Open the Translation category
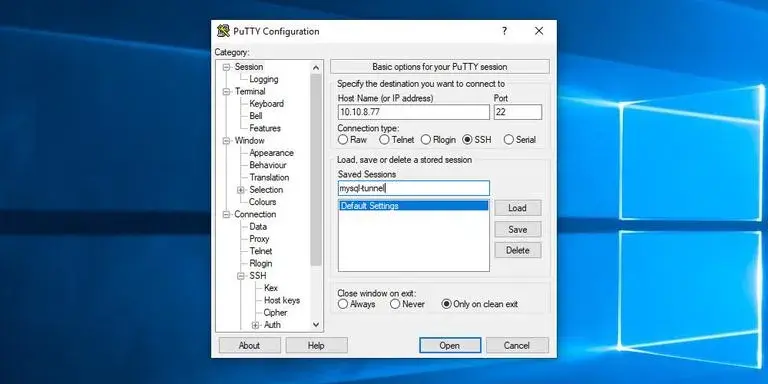Viewport: 768px width, 384px height. [269, 177]
